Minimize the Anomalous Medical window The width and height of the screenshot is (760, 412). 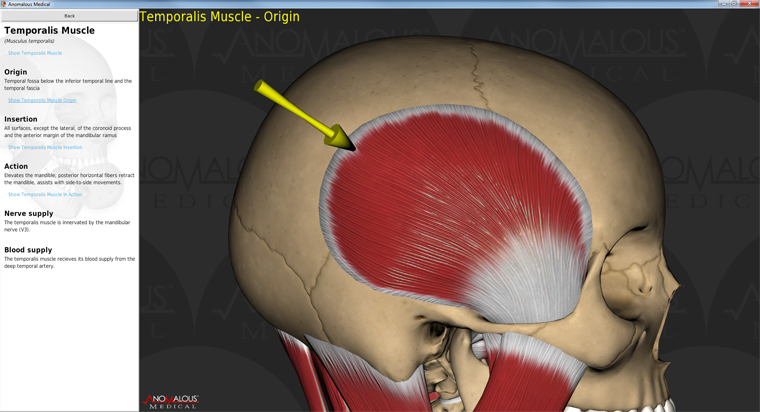pyautogui.click(x=722, y=4)
